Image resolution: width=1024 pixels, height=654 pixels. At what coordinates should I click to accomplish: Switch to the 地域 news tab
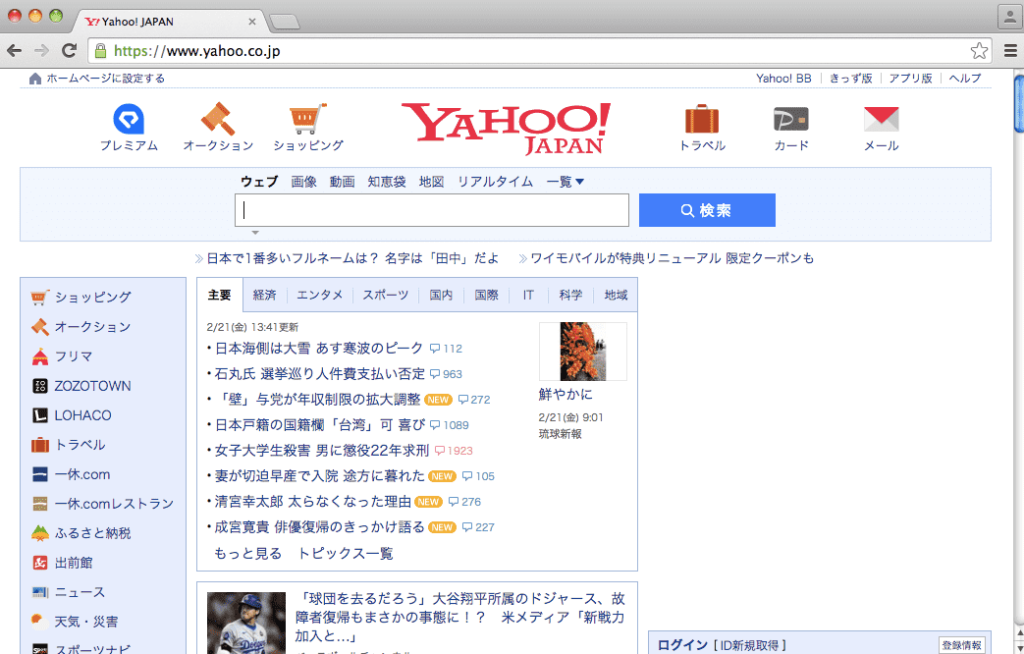616,295
